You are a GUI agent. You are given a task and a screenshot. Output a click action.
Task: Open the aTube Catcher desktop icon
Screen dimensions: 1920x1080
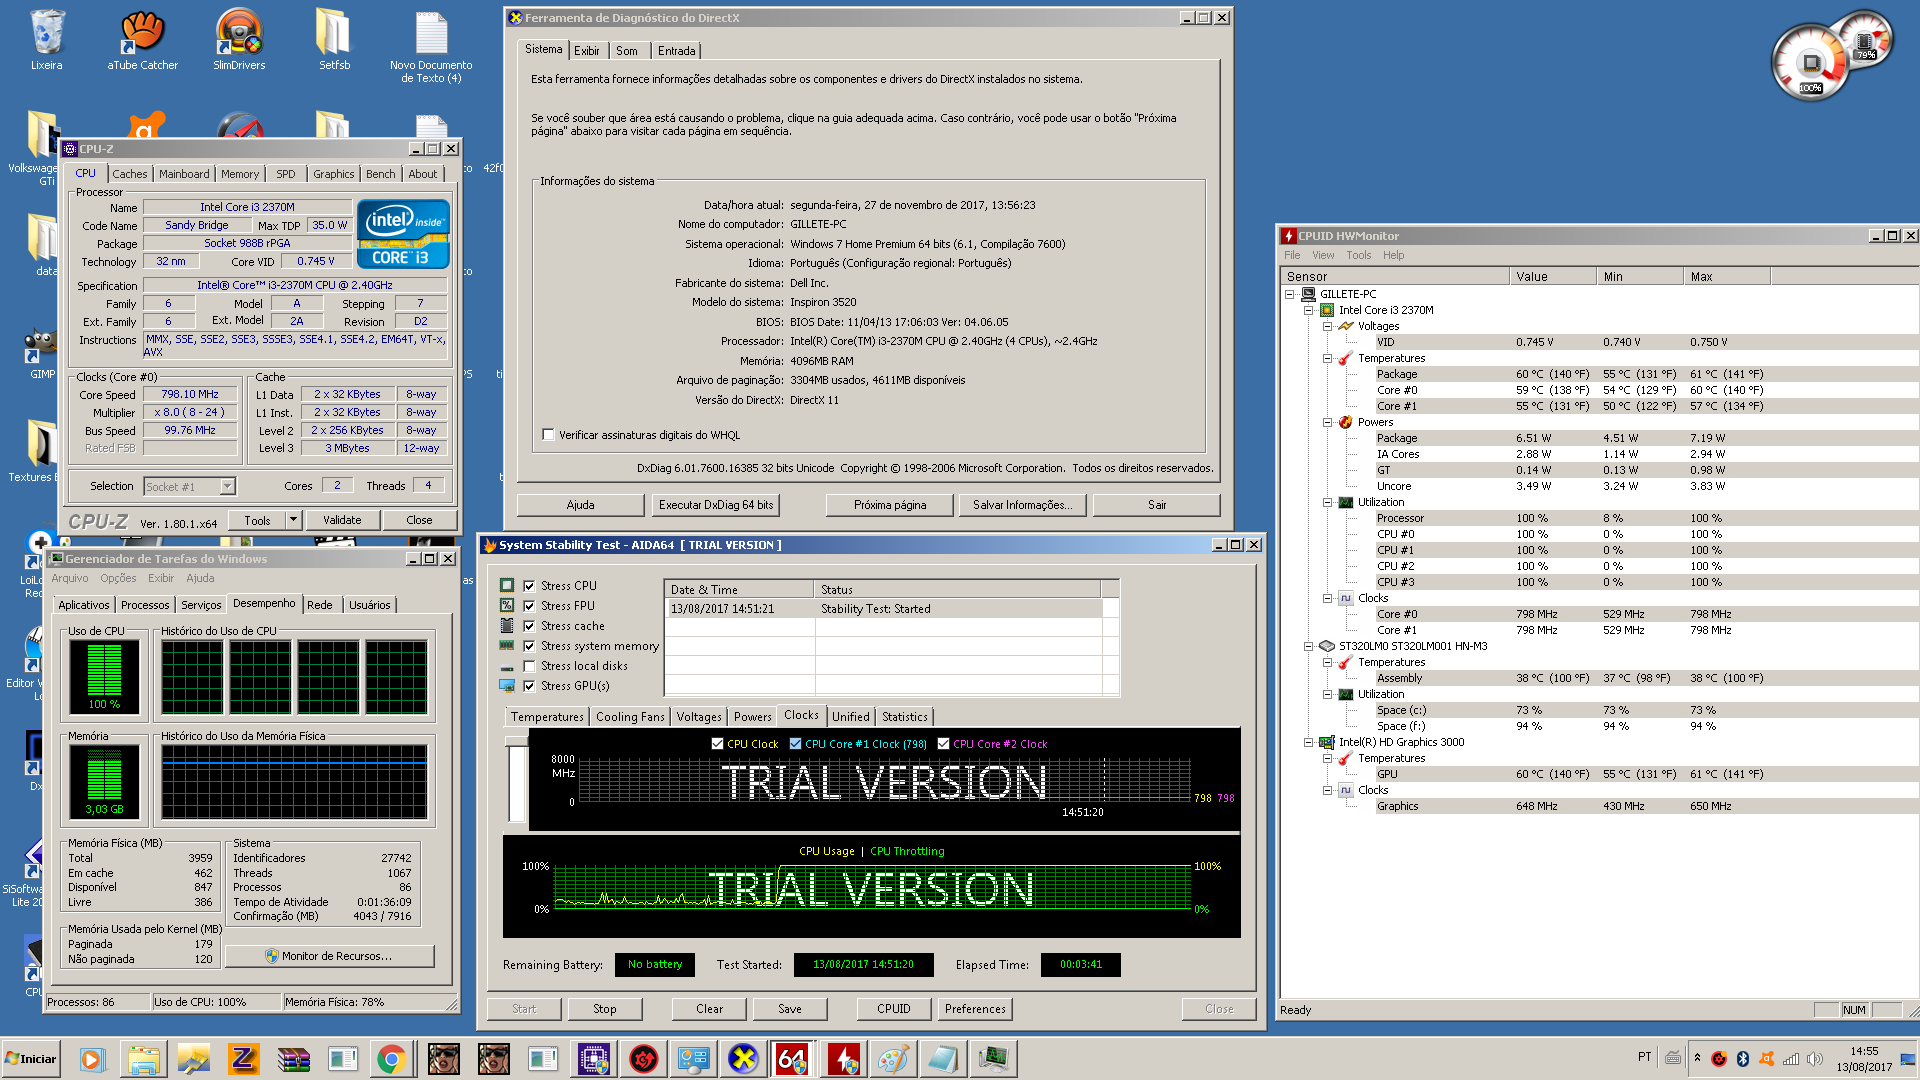tap(143, 40)
